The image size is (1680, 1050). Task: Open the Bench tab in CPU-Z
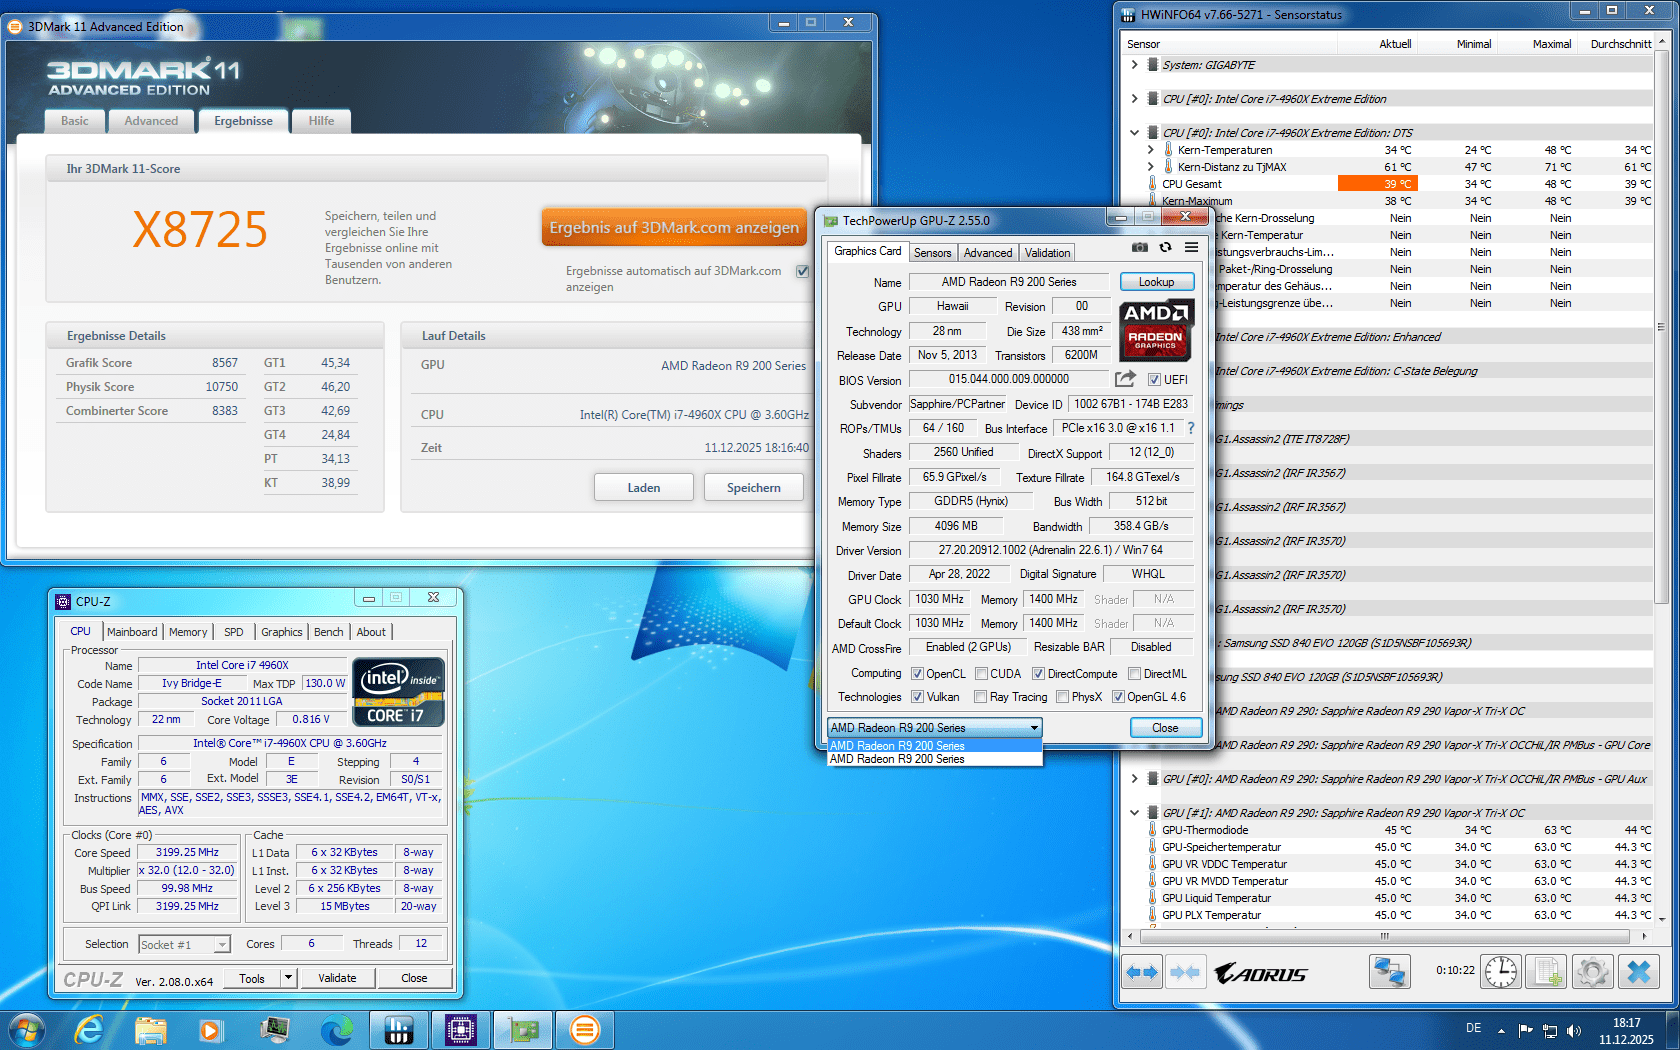pos(329,632)
